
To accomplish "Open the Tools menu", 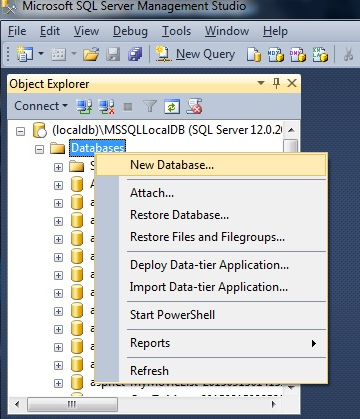I will click(x=176, y=31).
